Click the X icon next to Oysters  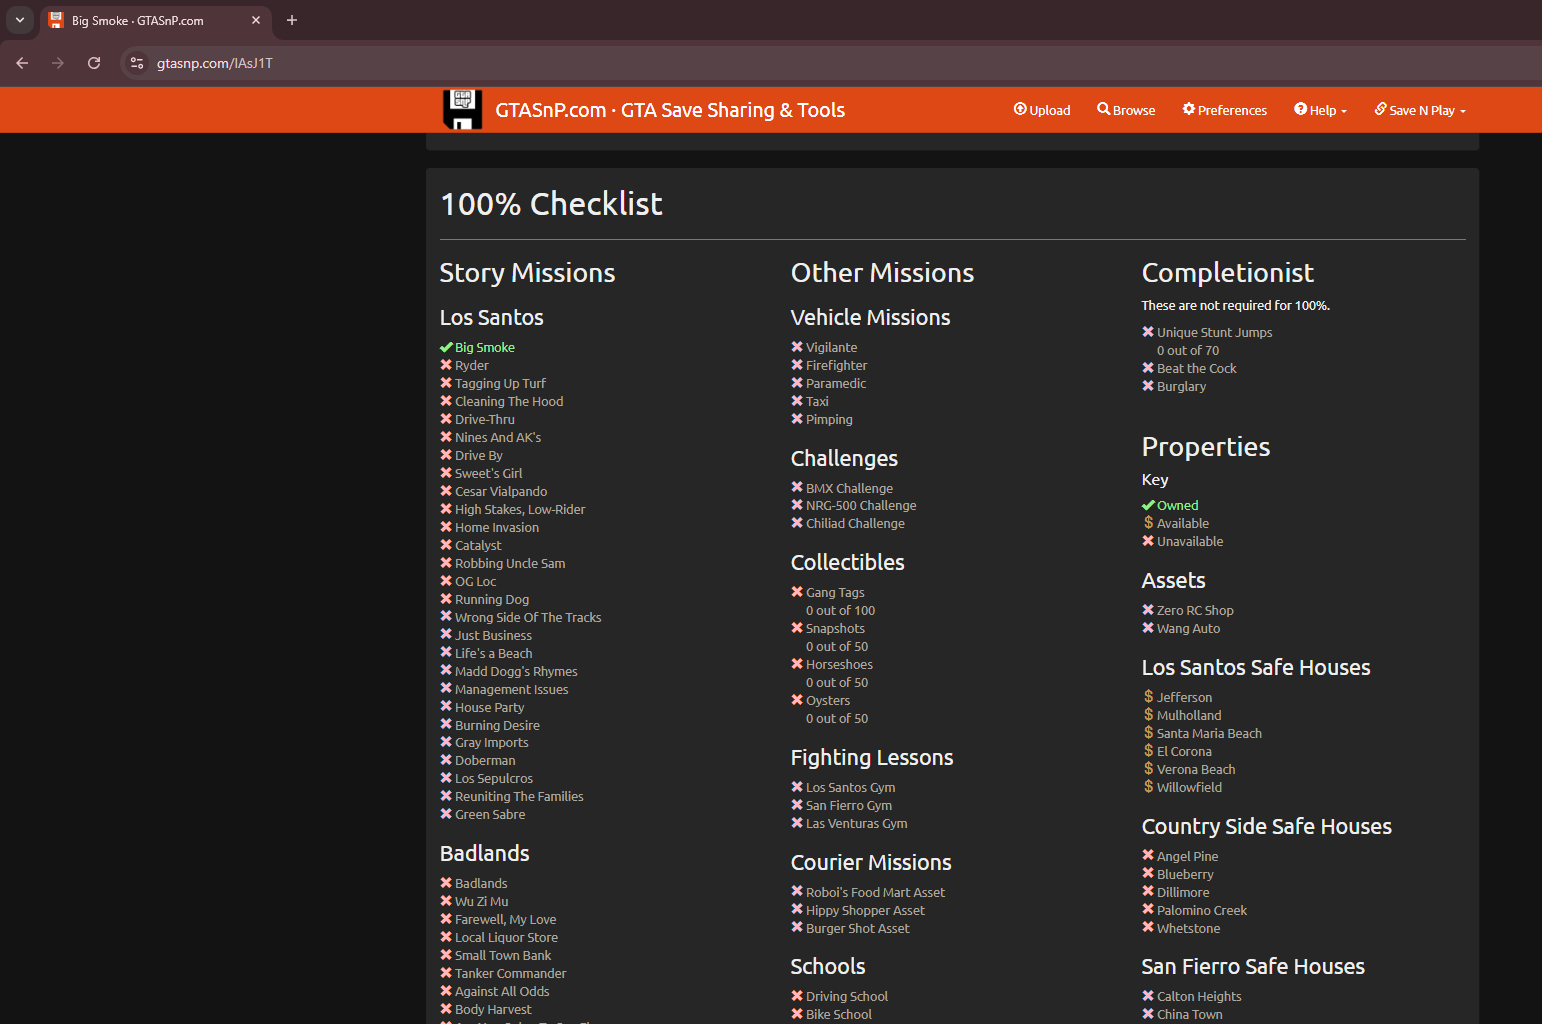pos(797,700)
